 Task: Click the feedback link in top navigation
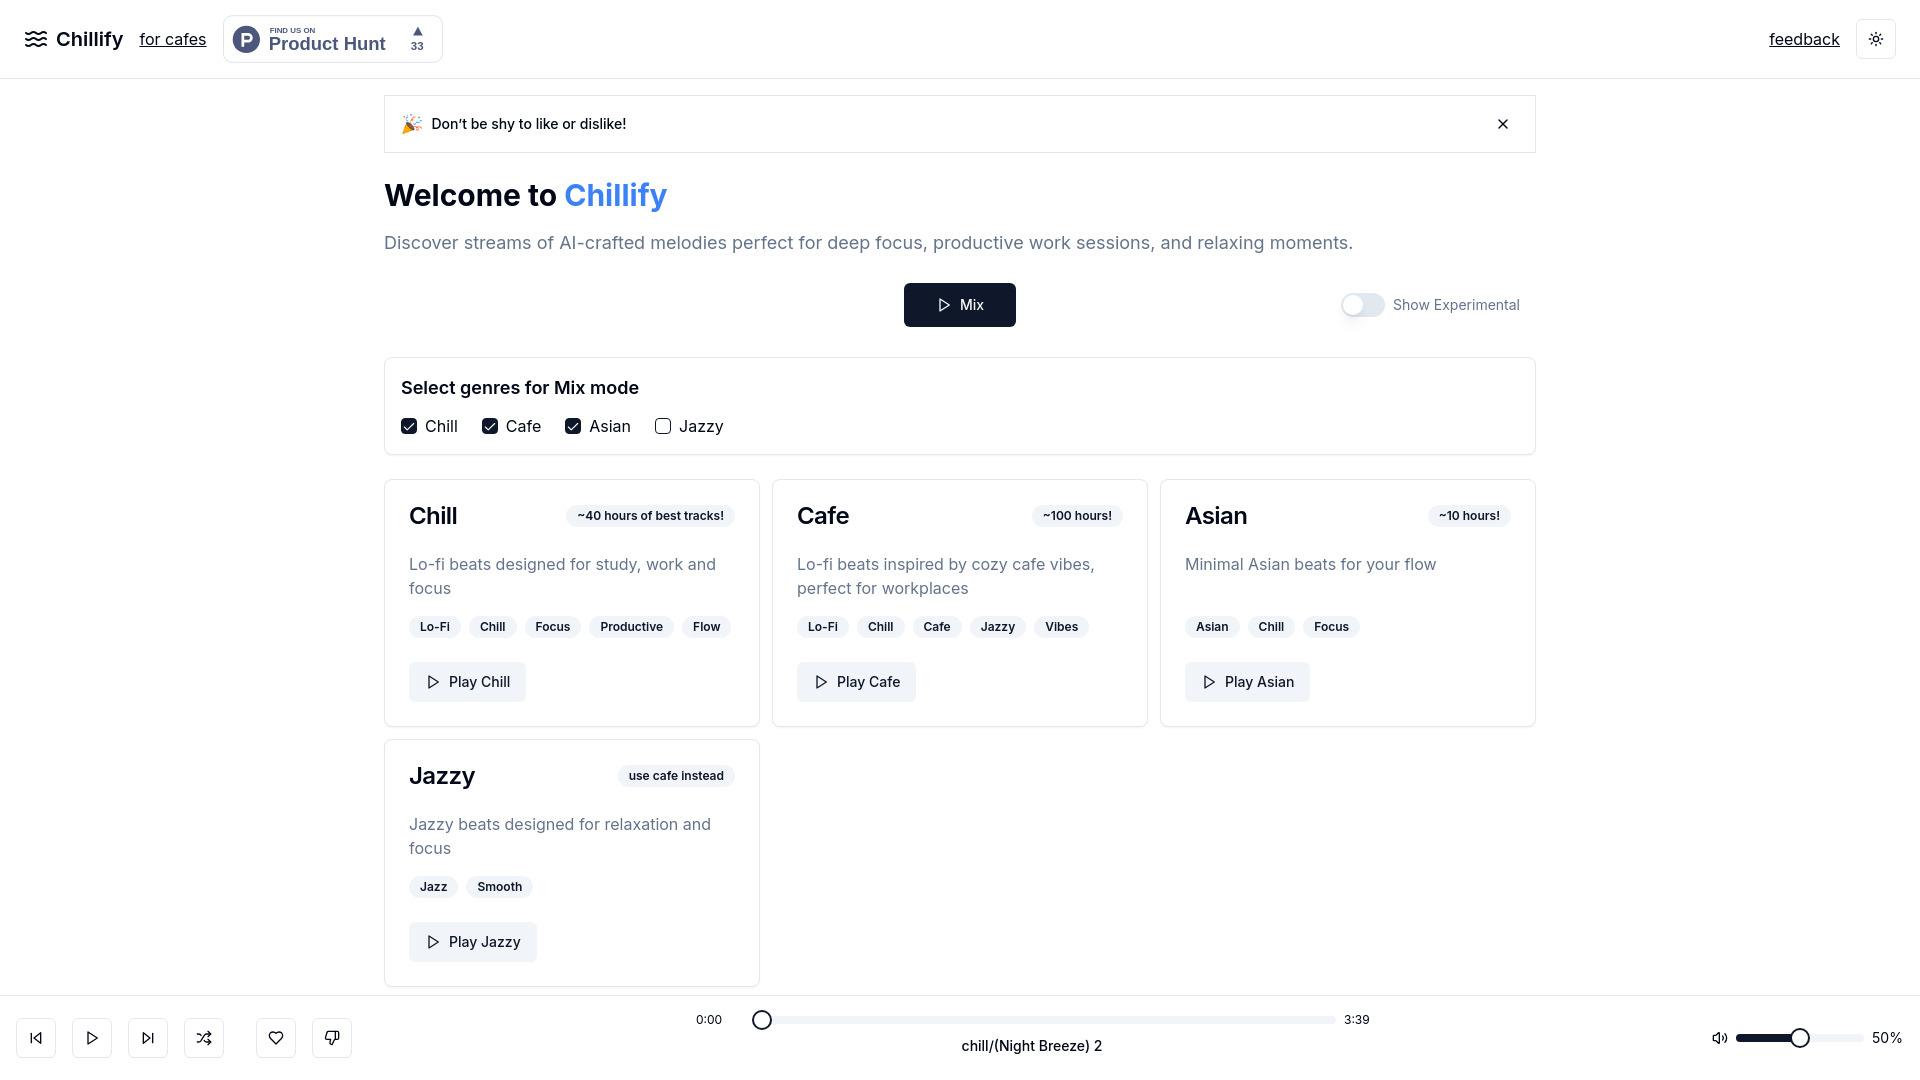click(1804, 38)
